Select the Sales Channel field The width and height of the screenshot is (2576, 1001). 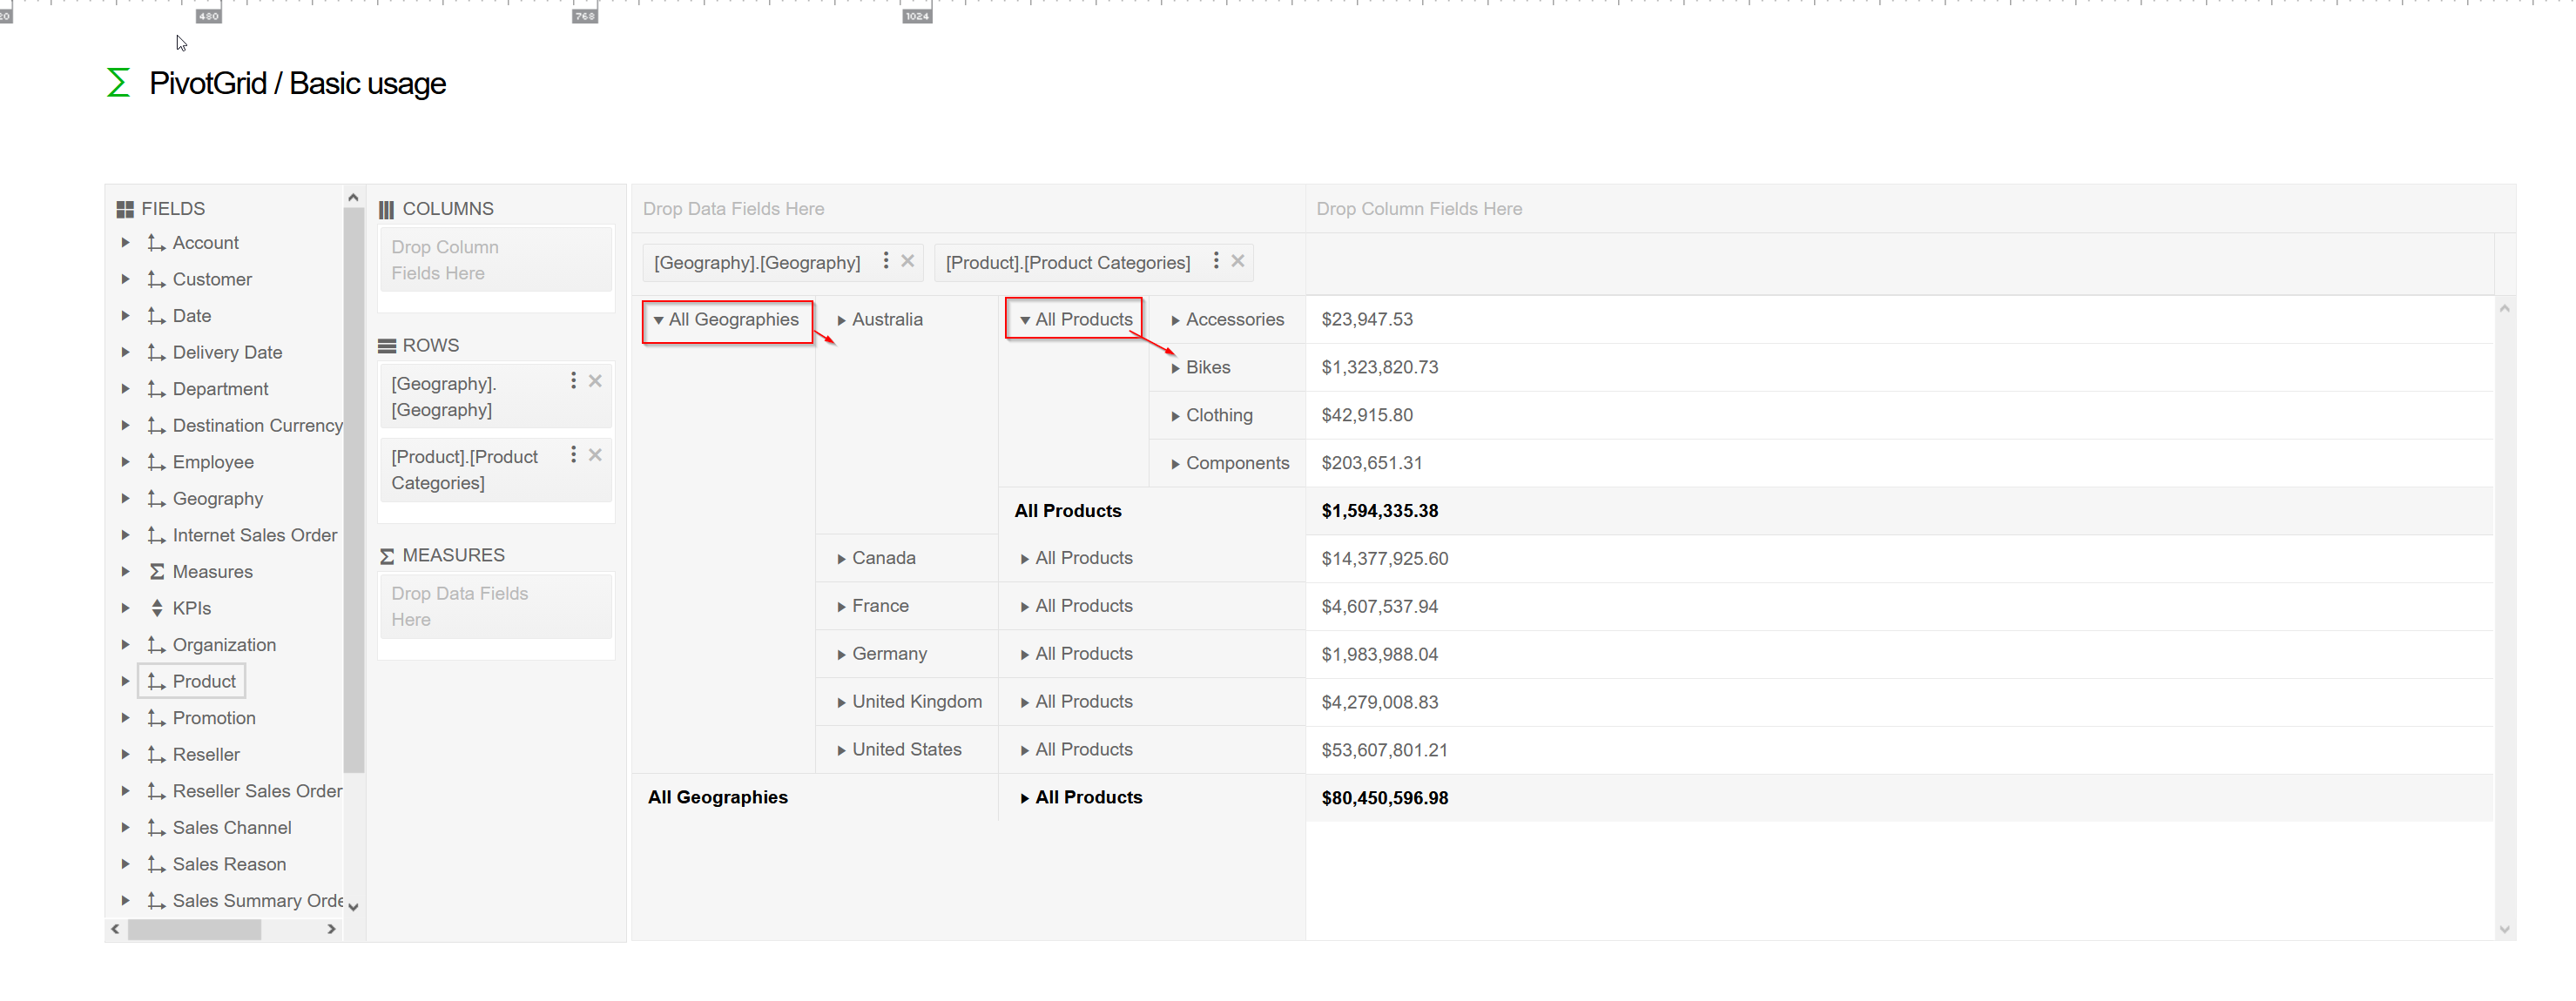point(231,828)
